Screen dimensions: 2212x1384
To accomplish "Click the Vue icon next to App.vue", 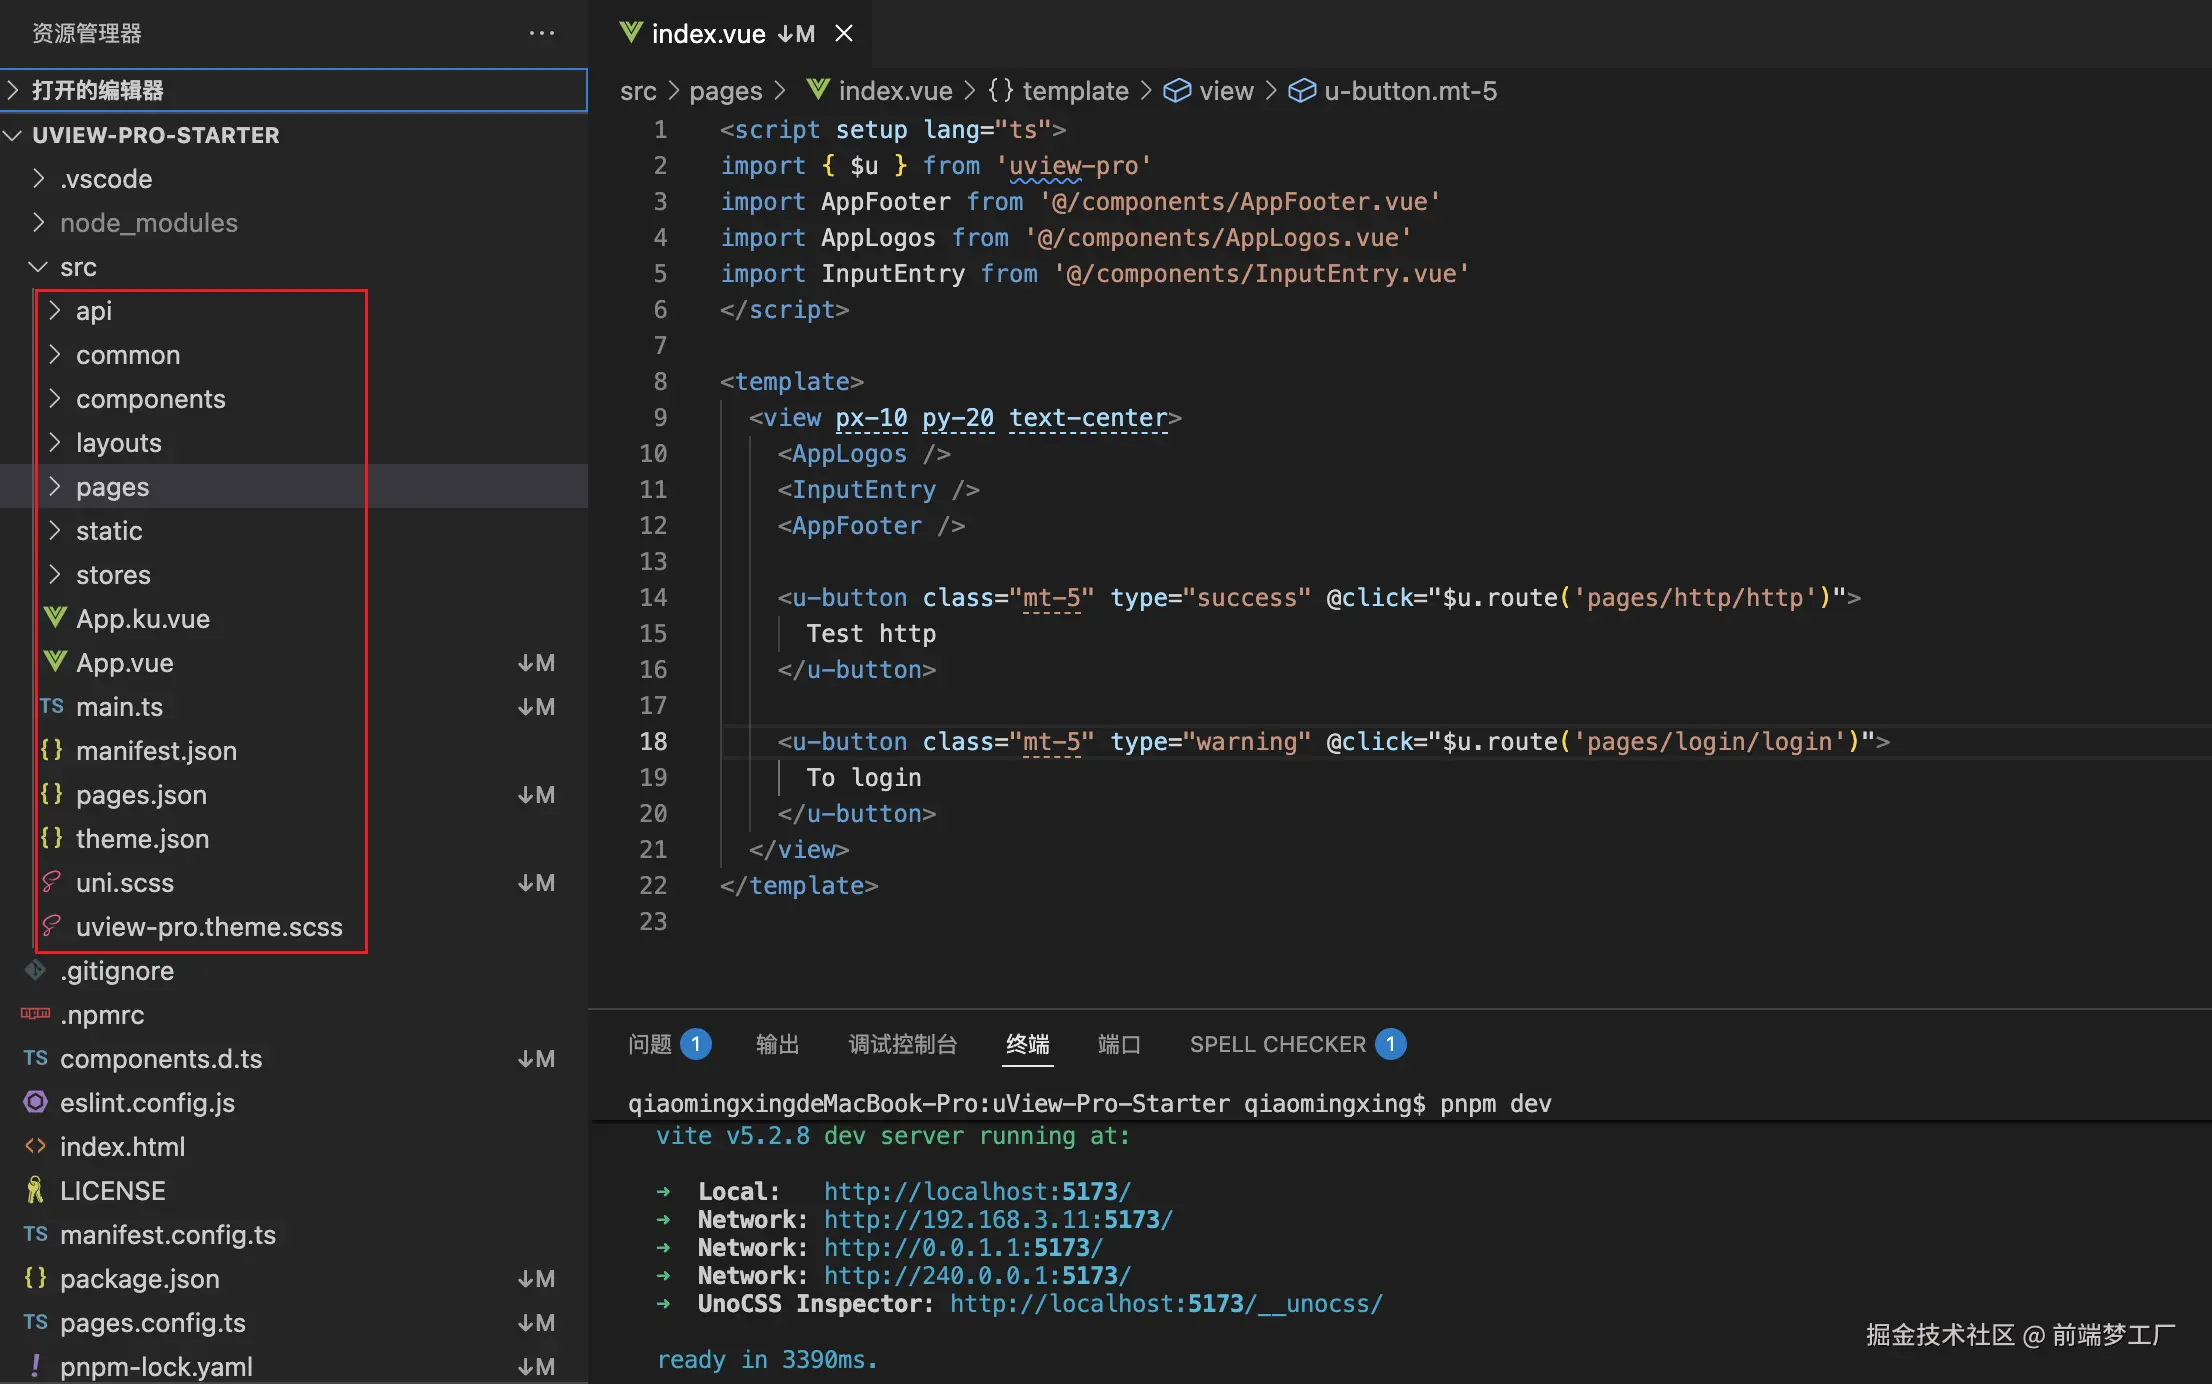I will click(56, 662).
